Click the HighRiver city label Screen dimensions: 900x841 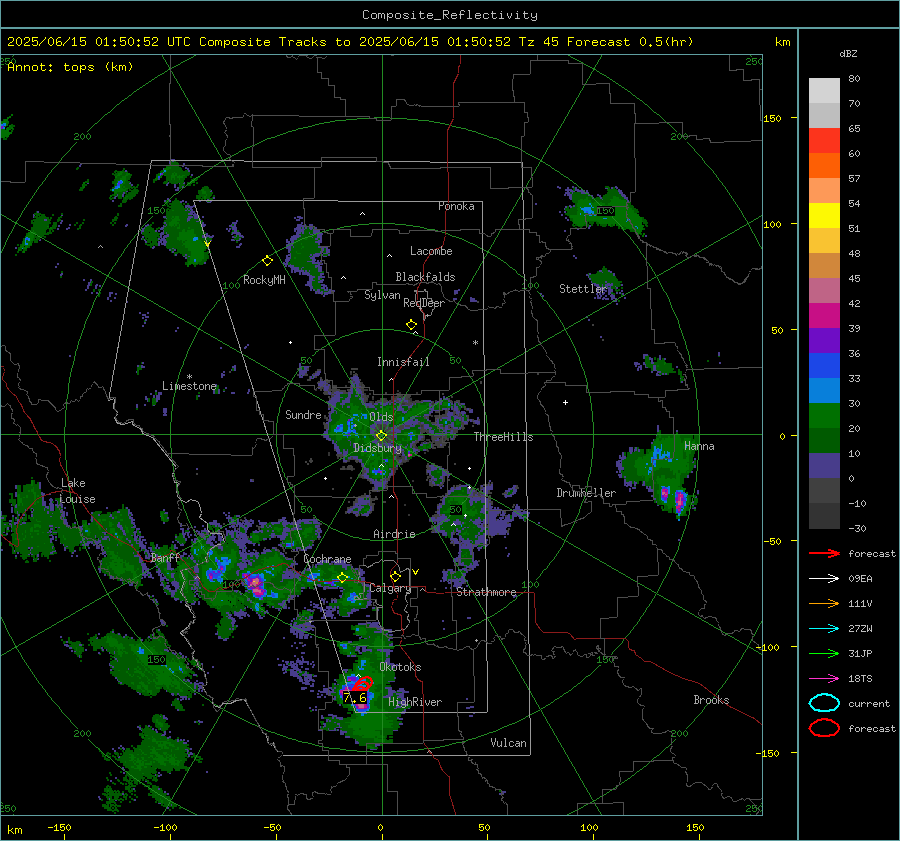pos(415,702)
